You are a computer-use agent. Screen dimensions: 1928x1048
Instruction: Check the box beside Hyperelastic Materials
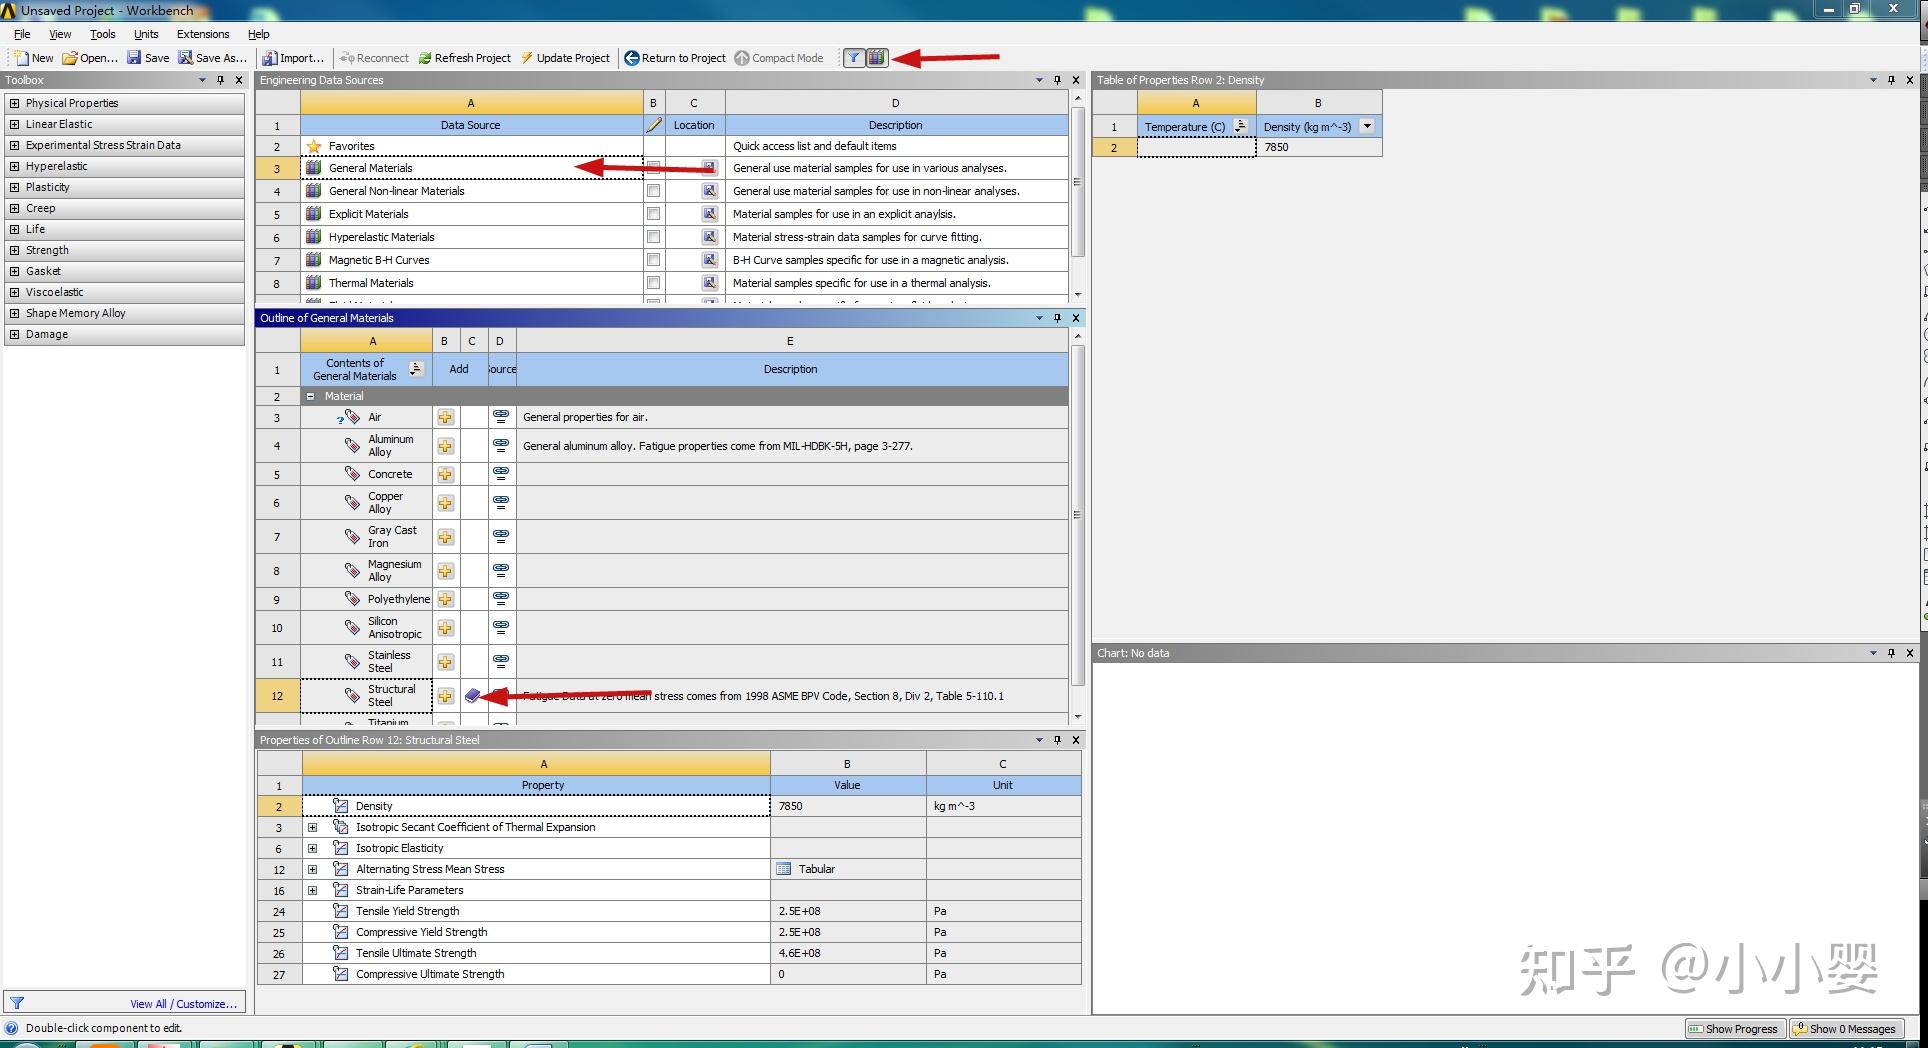tap(653, 236)
